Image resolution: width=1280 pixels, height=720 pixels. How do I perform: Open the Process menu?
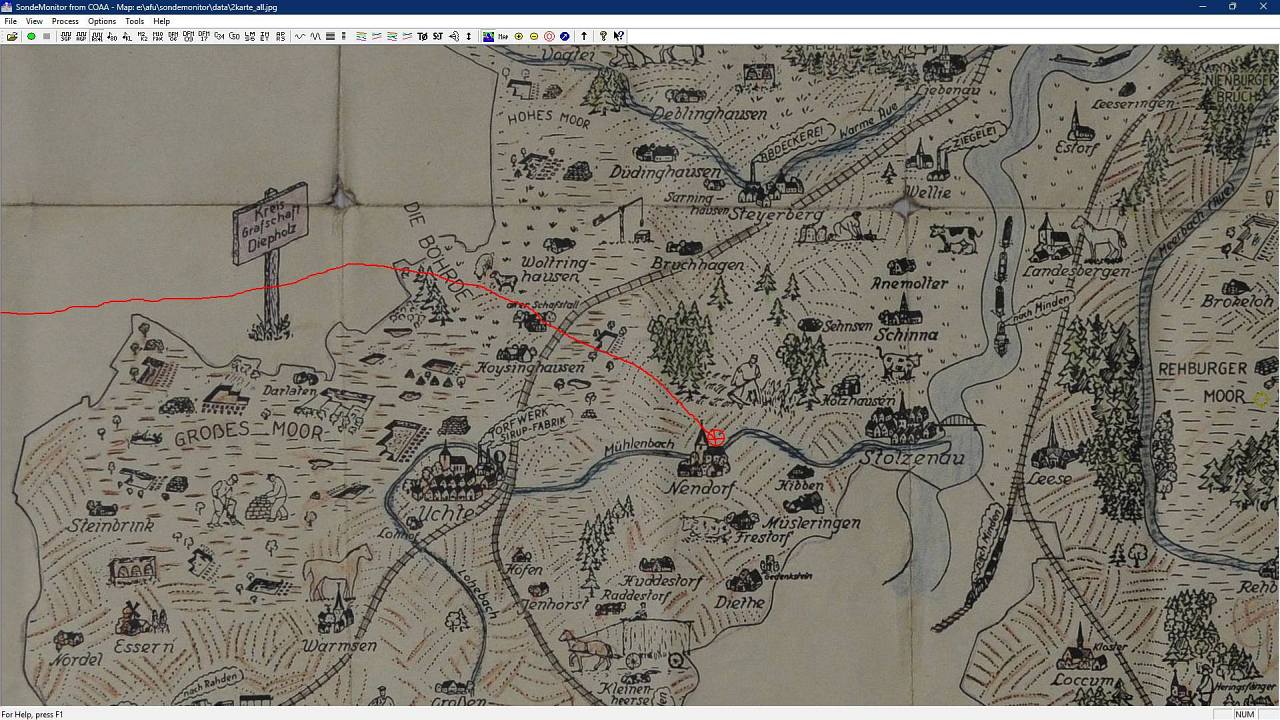pos(65,21)
